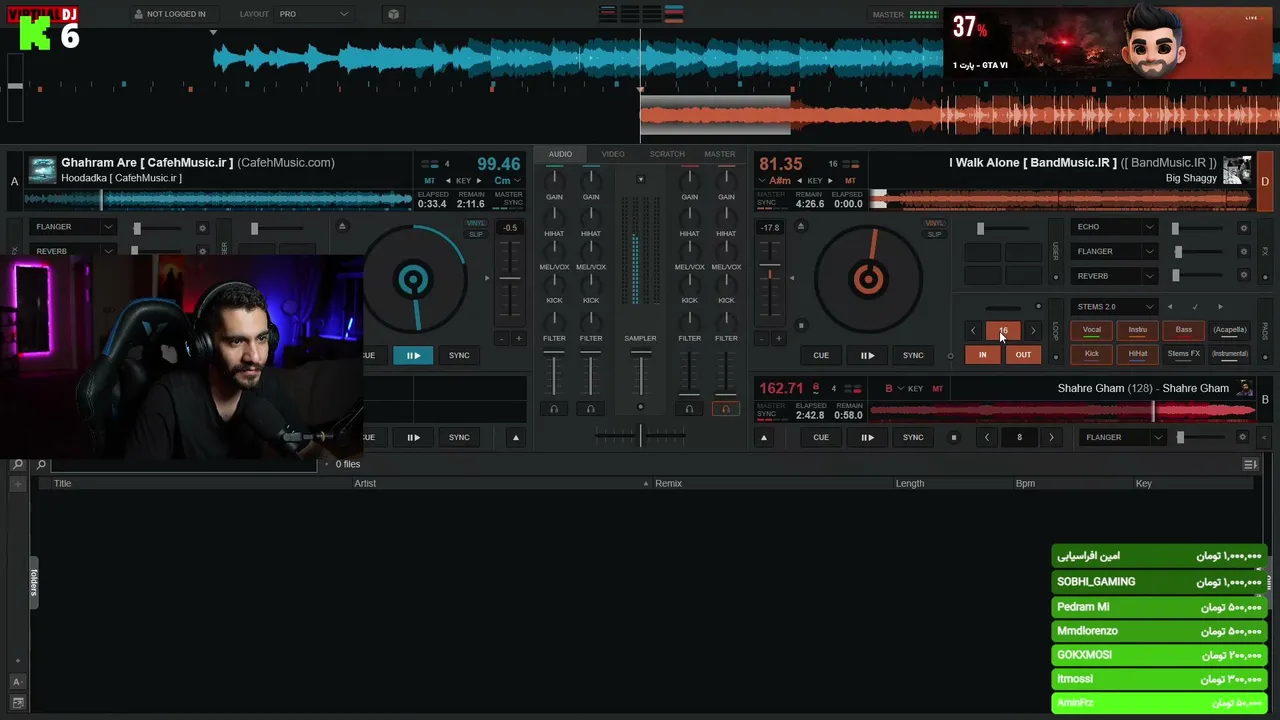
Task: Click the eject icon on deck D
Action: pos(800,227)
